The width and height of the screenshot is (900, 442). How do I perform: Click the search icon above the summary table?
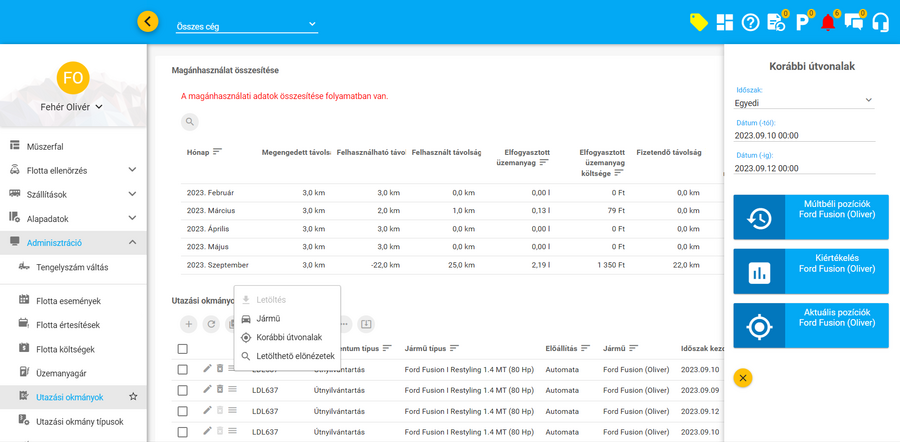[189, 122]
